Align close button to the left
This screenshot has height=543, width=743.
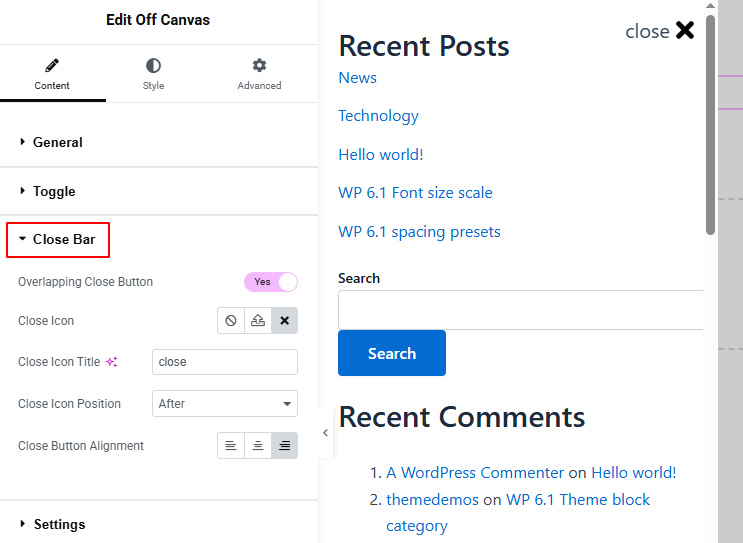pos(231,446)
